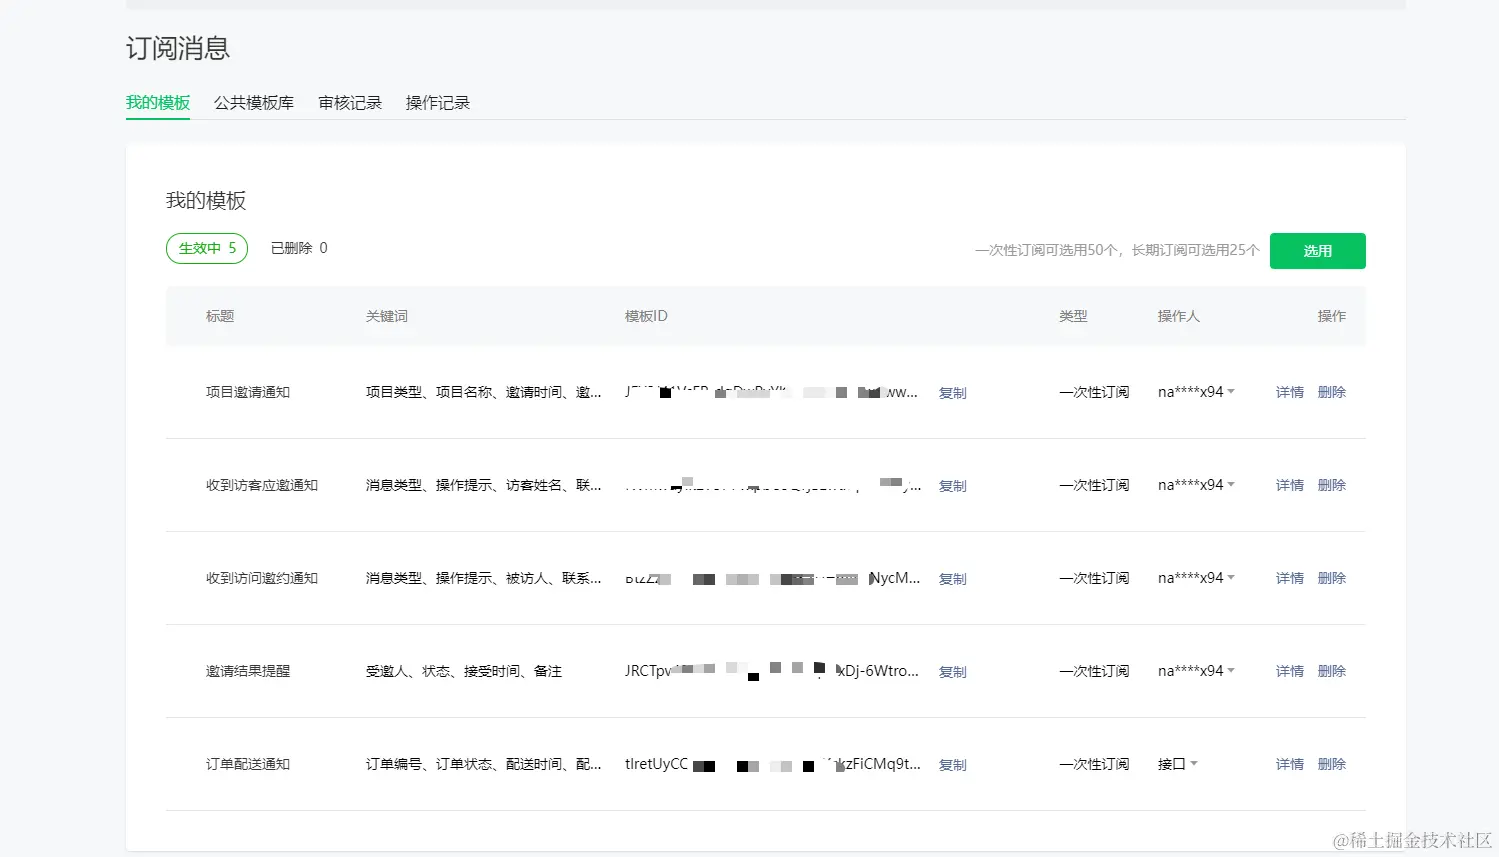Copy template ID of 项目邀请通知
This screenshot has height=857, width=1499.
pos(953,393)
